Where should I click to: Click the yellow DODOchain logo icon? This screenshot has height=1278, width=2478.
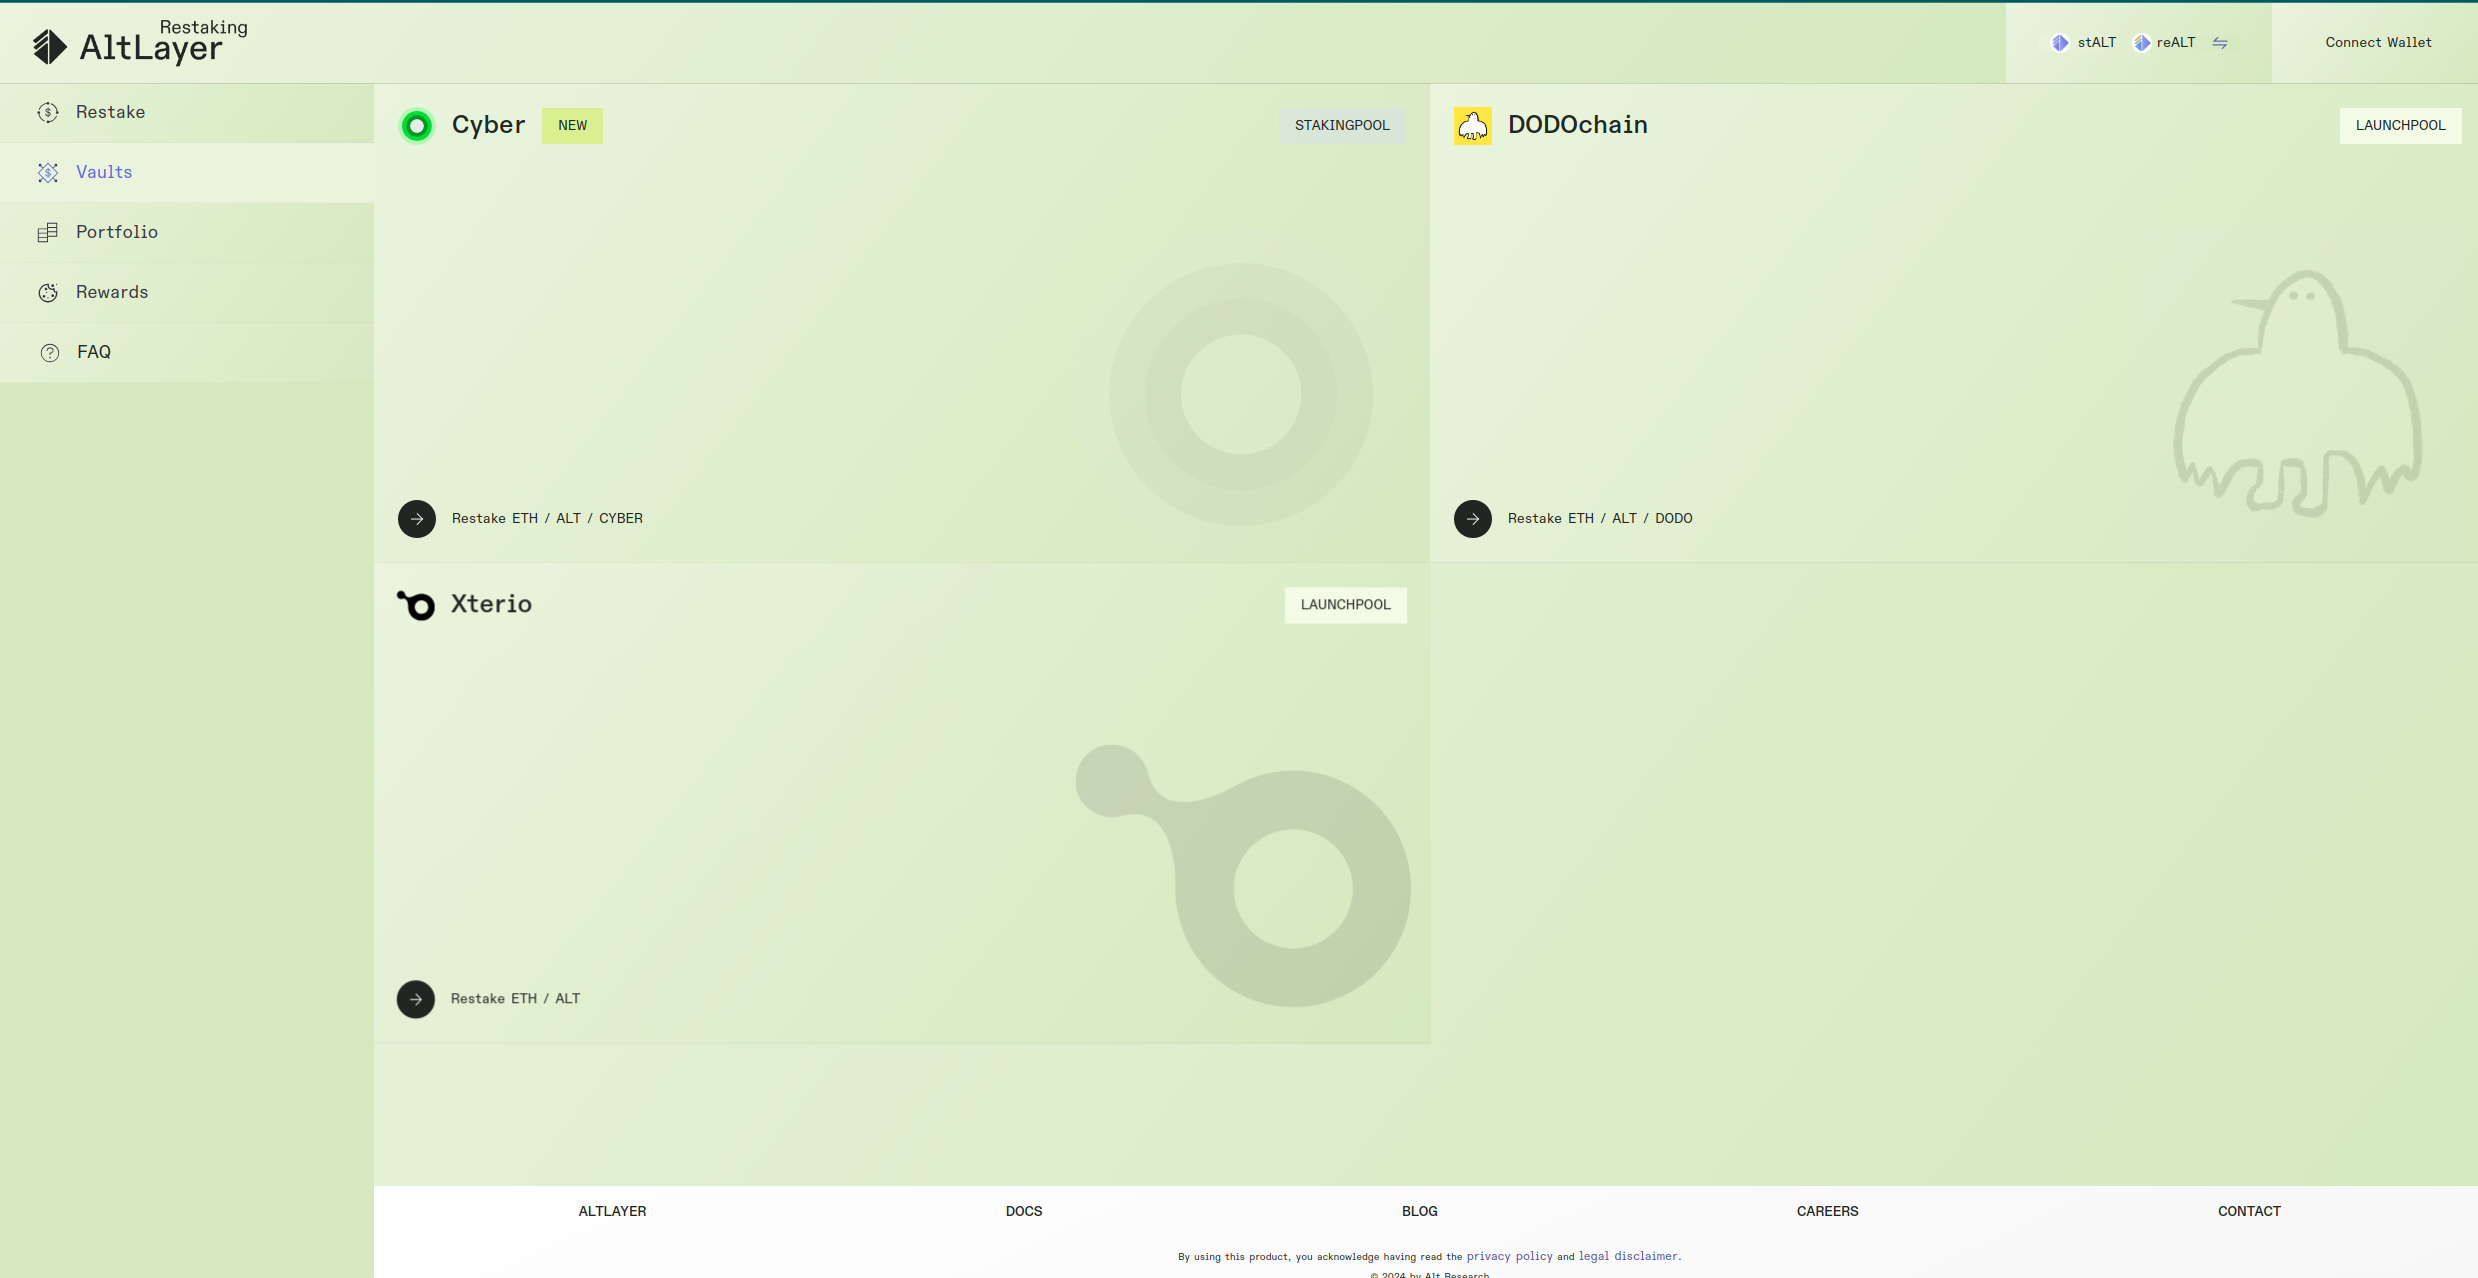1472,126
